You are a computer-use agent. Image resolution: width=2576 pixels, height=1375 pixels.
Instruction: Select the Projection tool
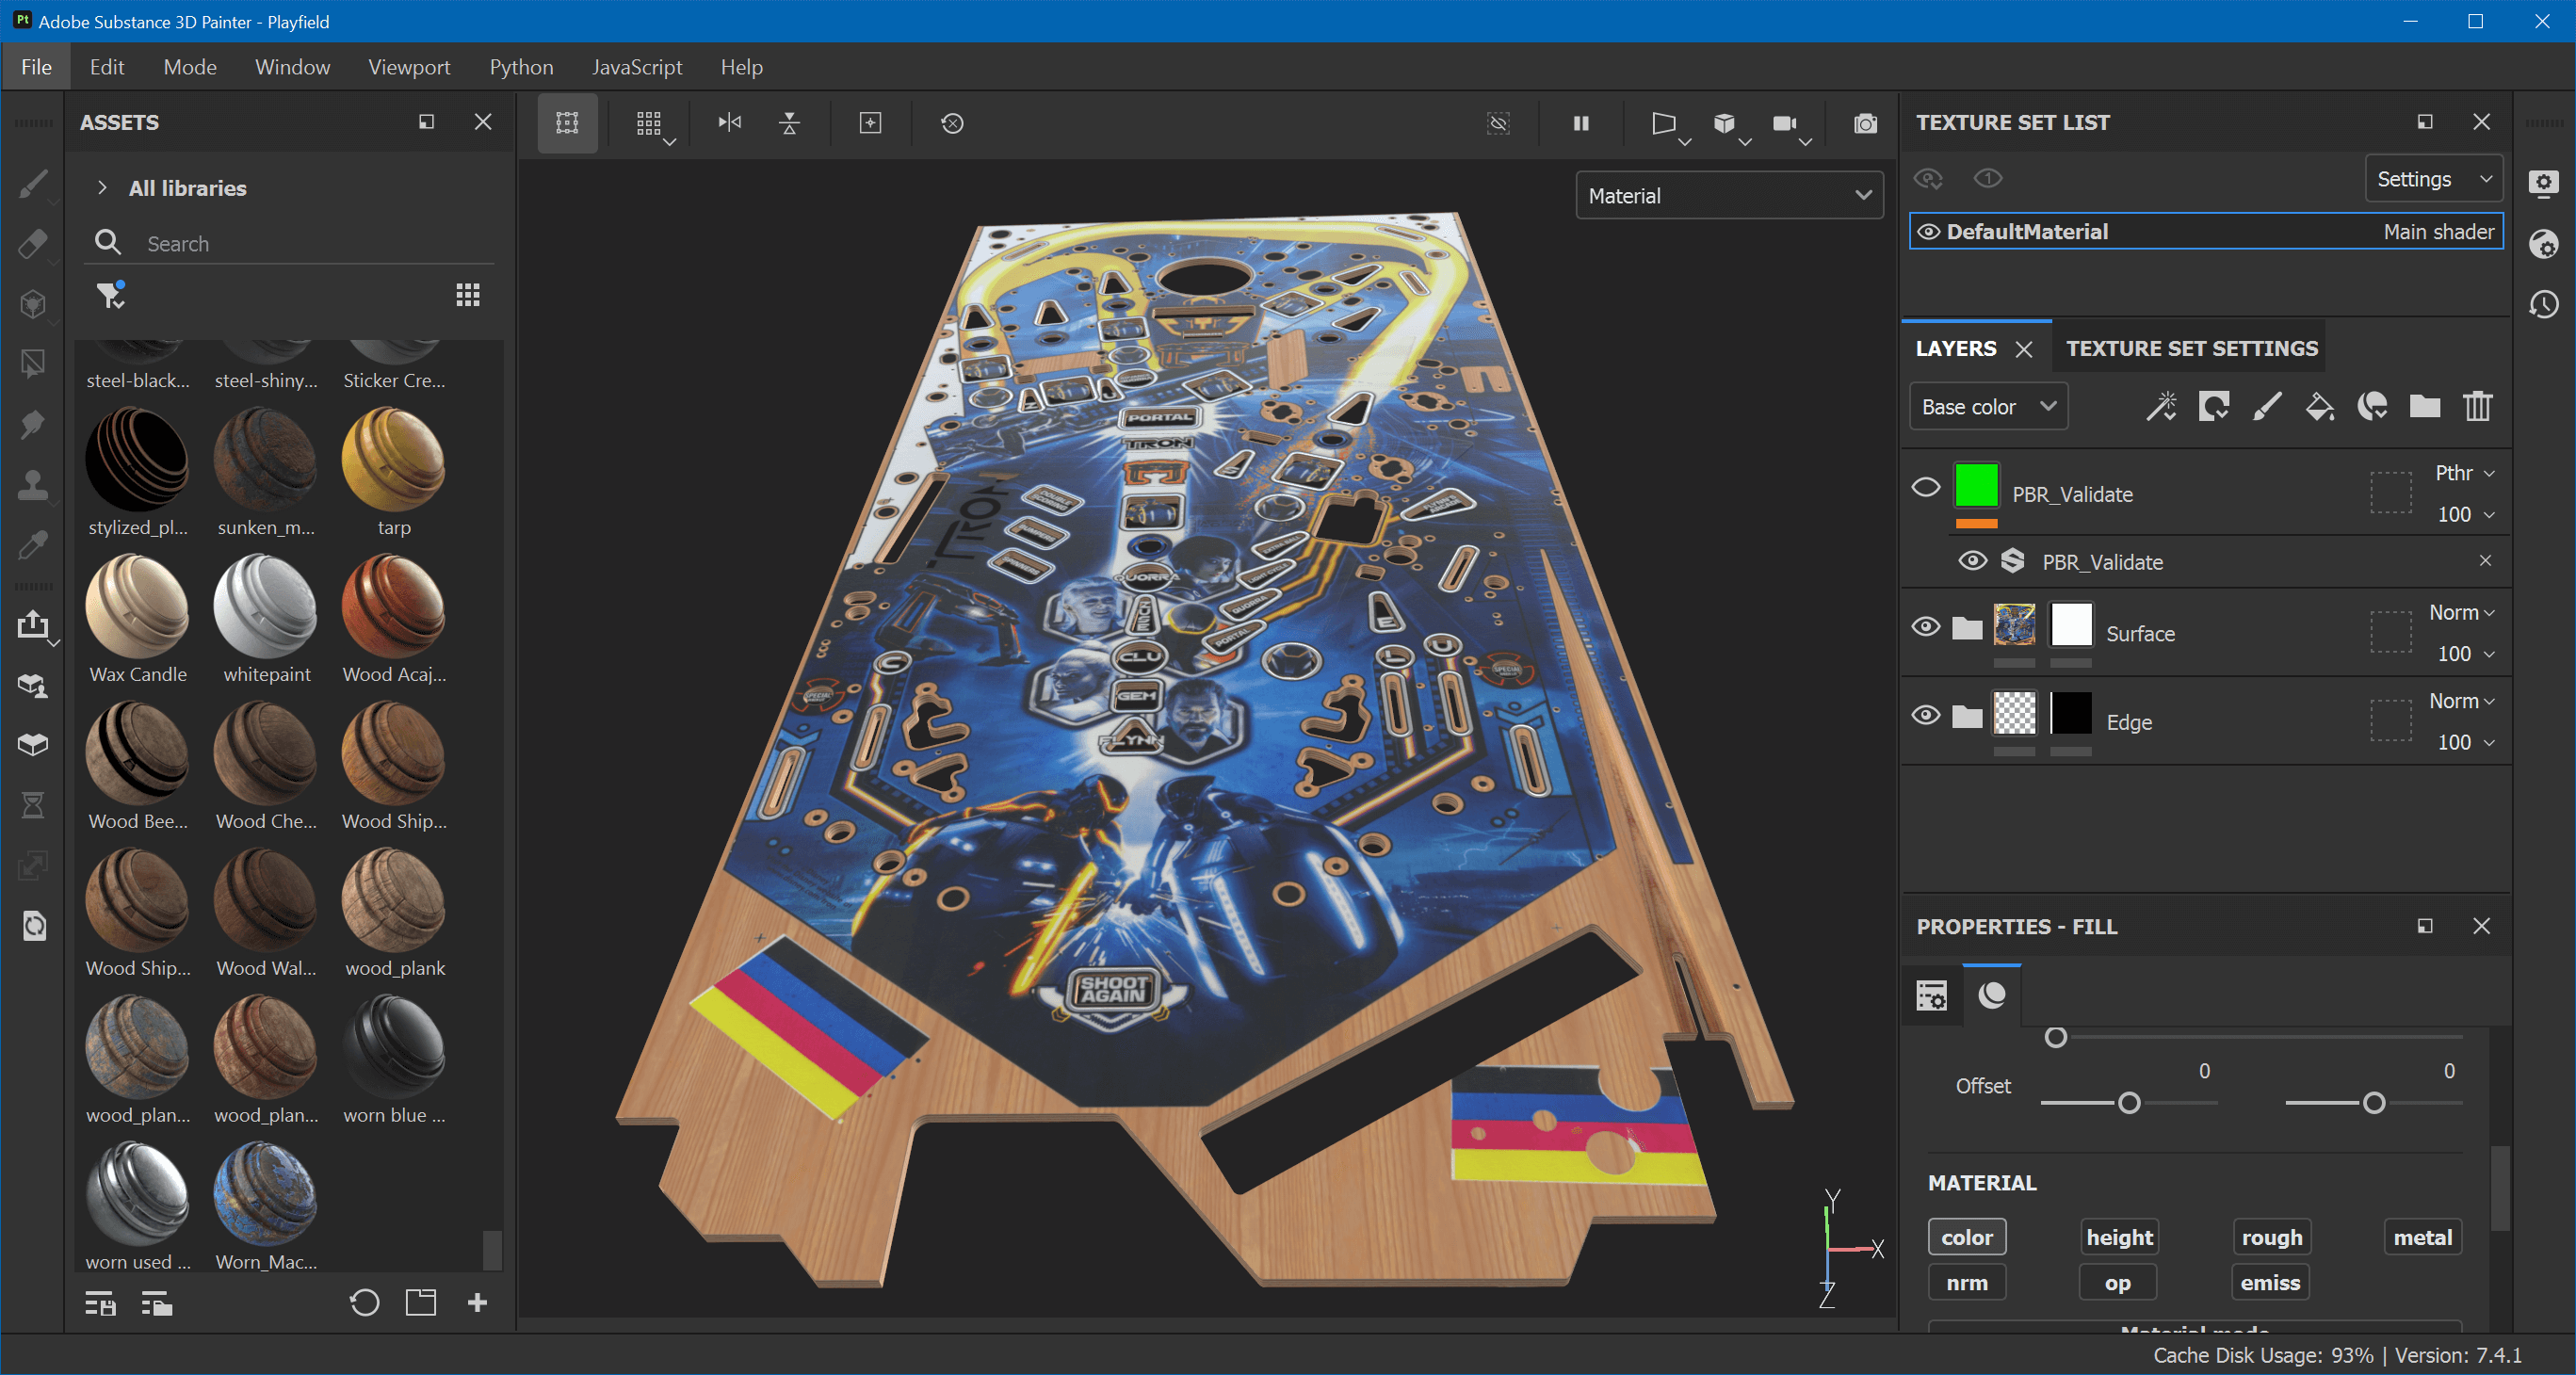[x=33, y=304]
